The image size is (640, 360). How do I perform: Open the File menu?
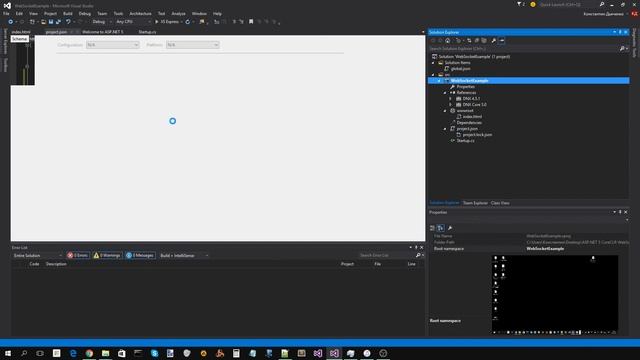(x=6, y=13)
